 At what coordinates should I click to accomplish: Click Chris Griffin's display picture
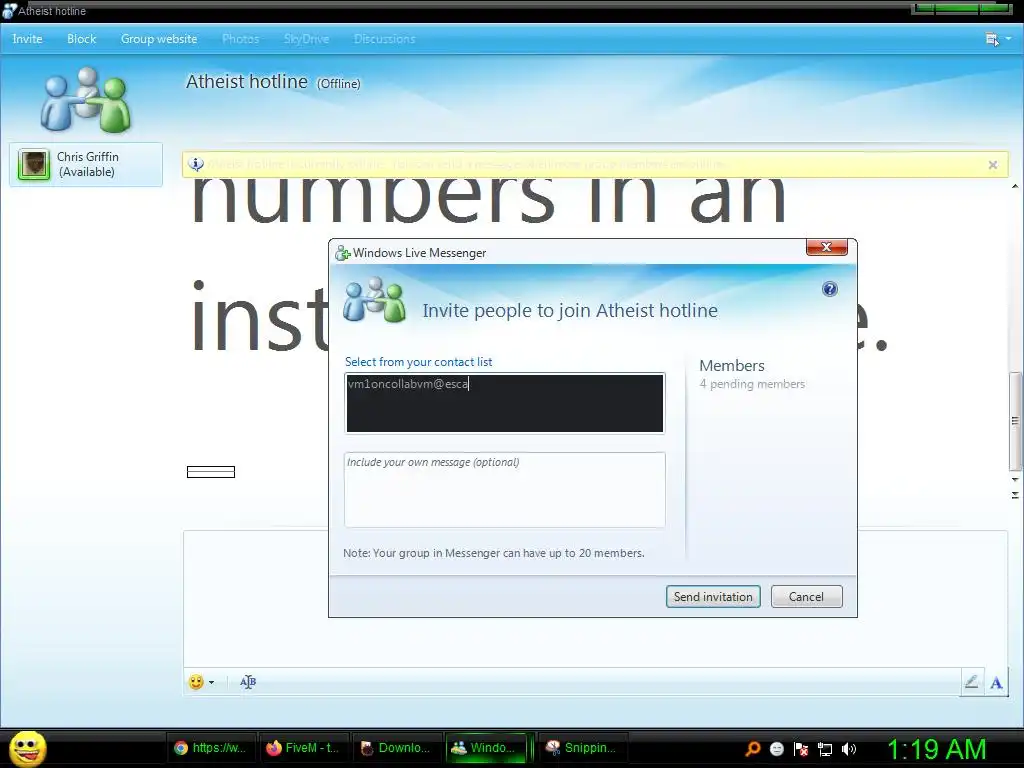point(33,164)
